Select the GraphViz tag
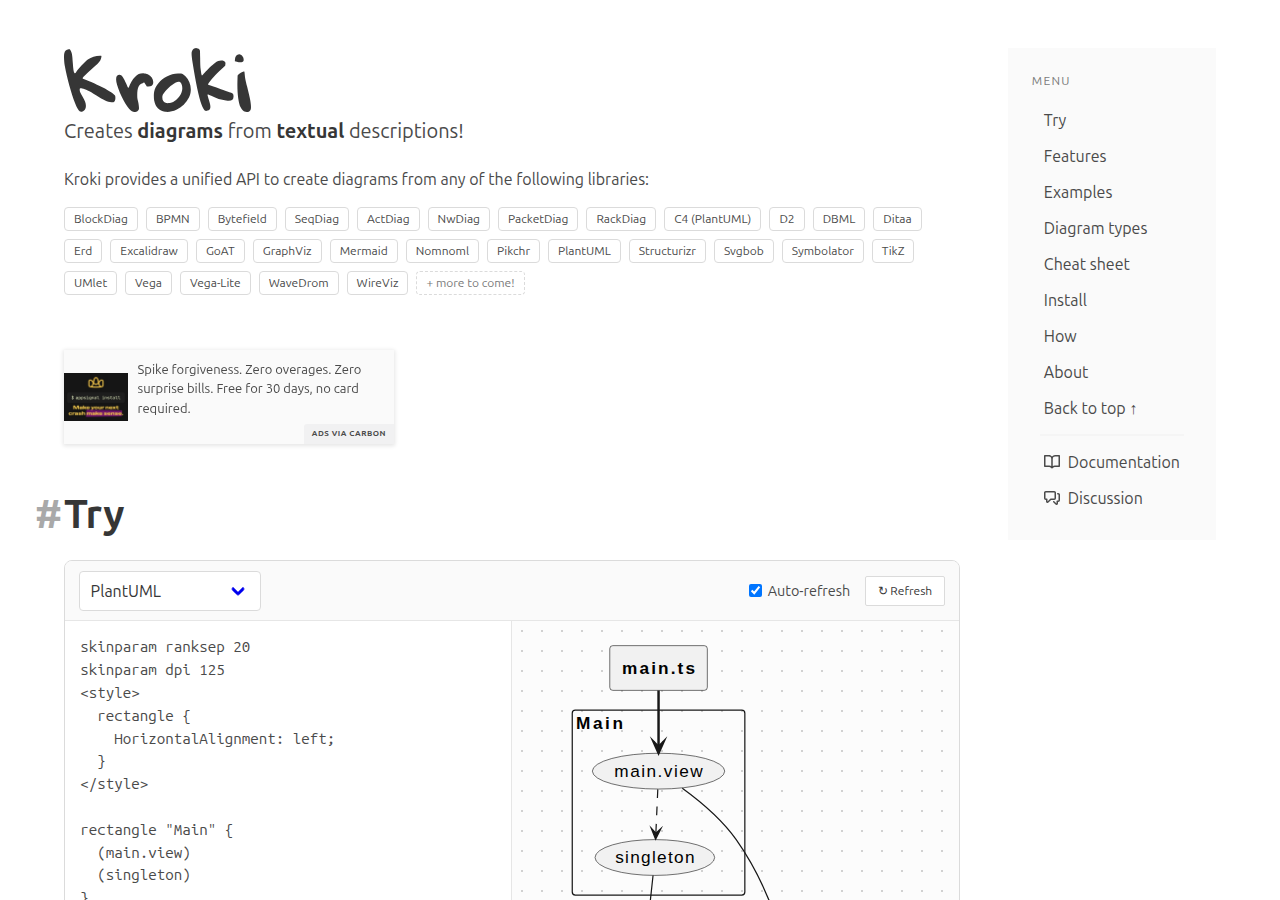This screenshot has width=1280, height=900. tap(288, 251)
